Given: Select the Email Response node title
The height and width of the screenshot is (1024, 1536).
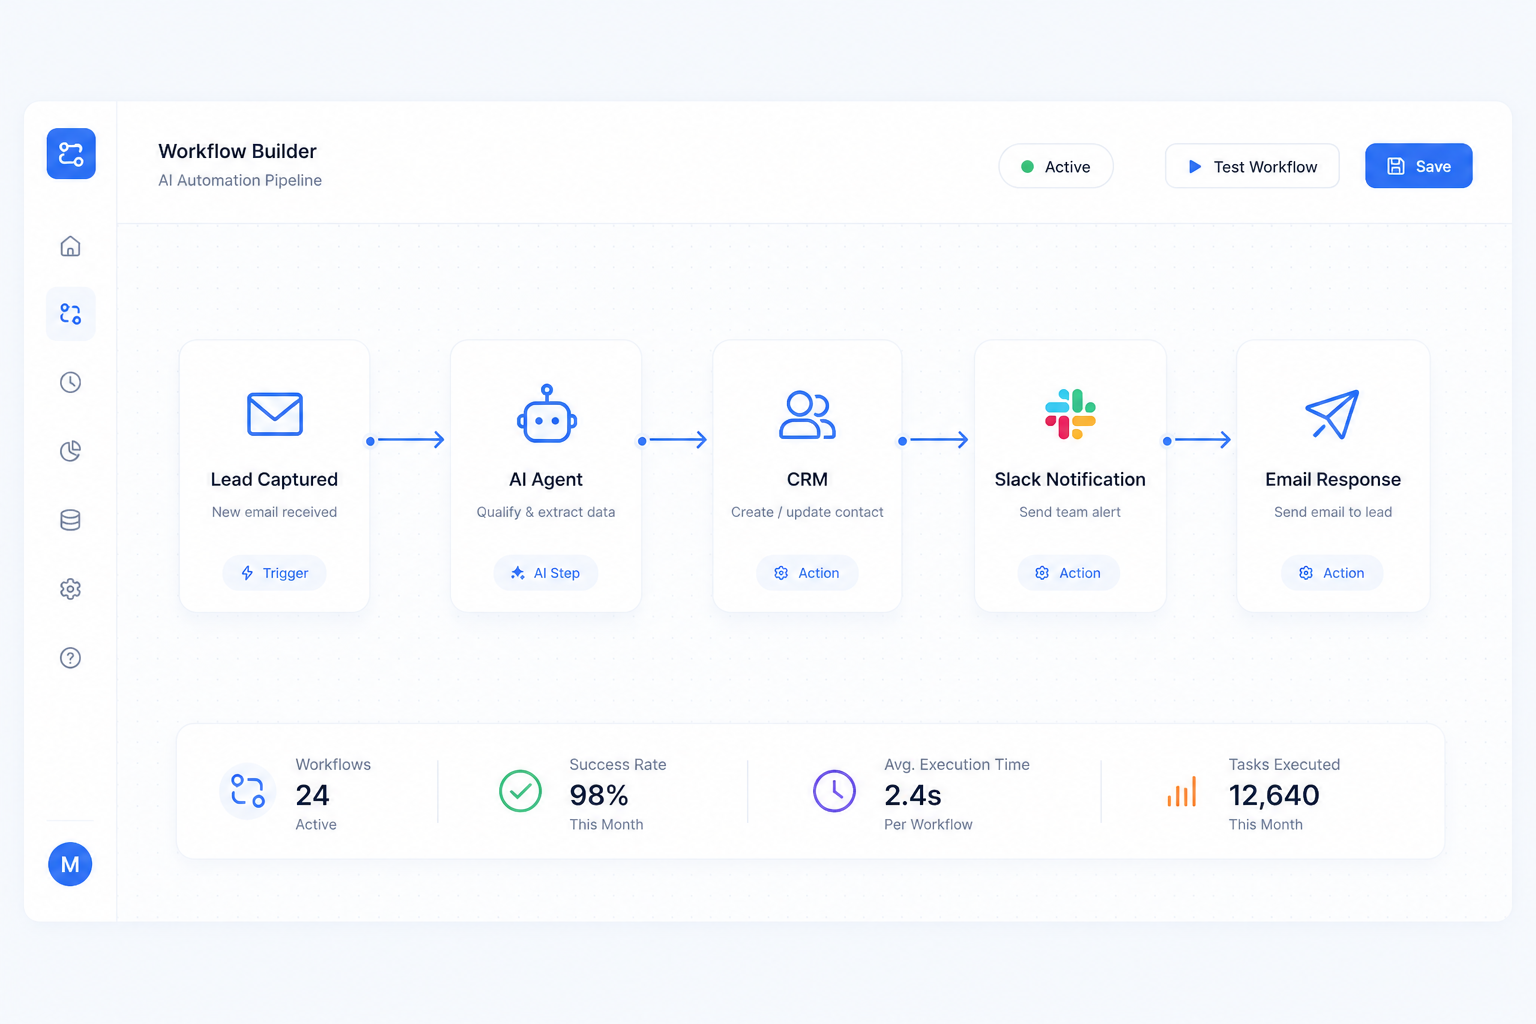Looking at the screenshot, I should [x=1333, y=480].
